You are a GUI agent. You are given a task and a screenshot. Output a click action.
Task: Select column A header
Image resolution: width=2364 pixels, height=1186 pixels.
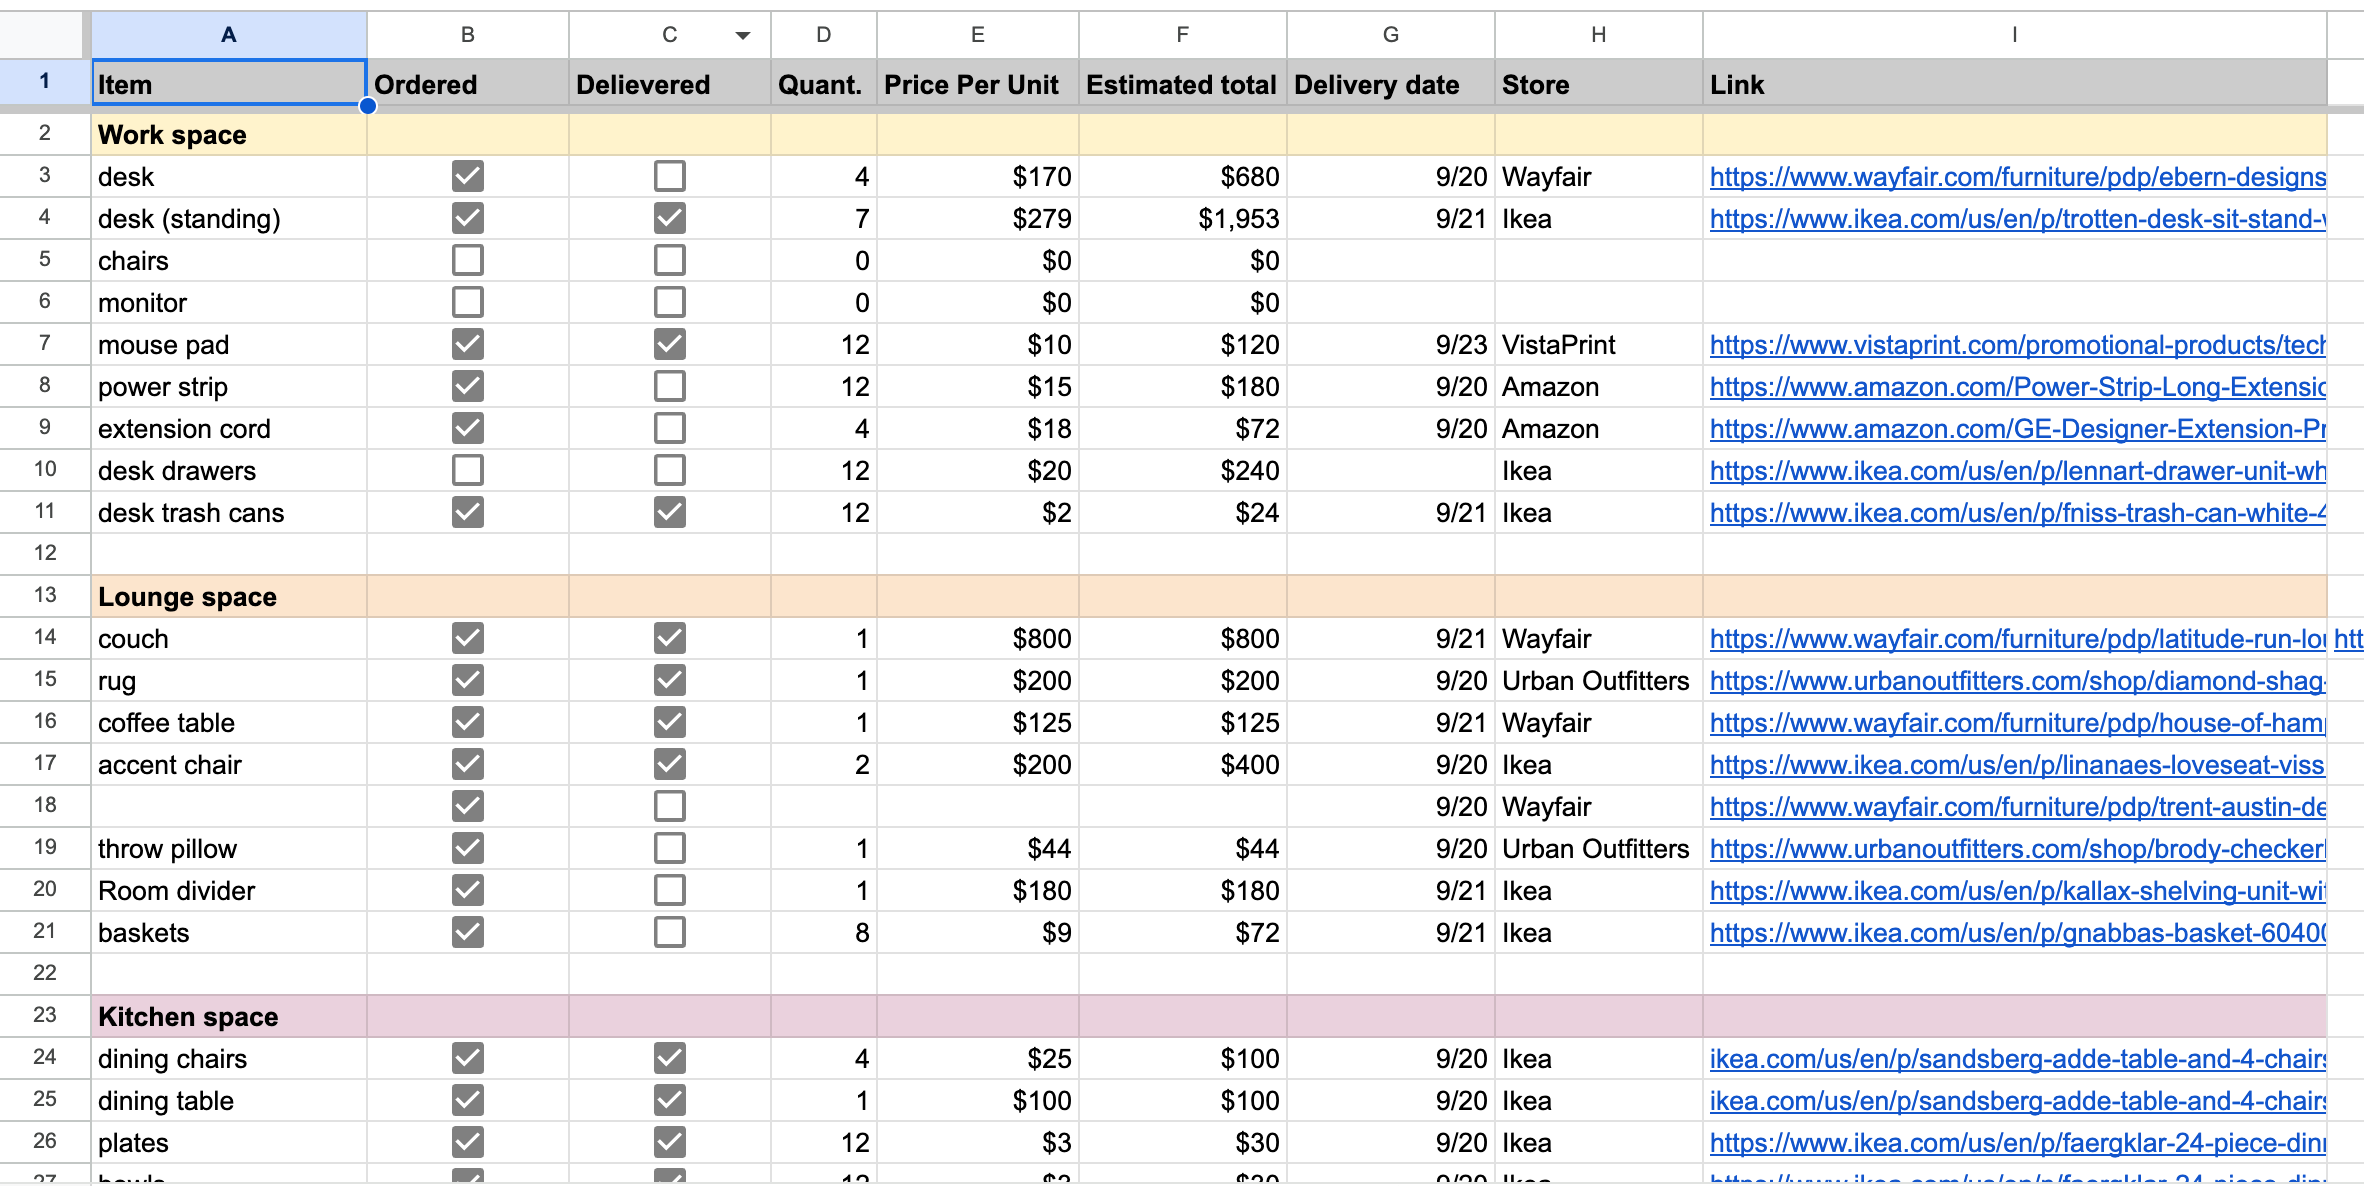228,35
